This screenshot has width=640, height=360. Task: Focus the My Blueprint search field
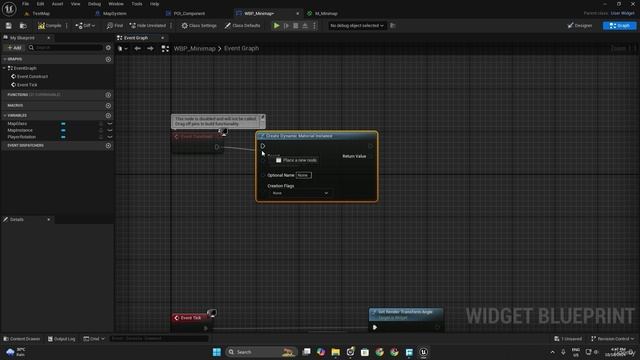click(65, 48)
